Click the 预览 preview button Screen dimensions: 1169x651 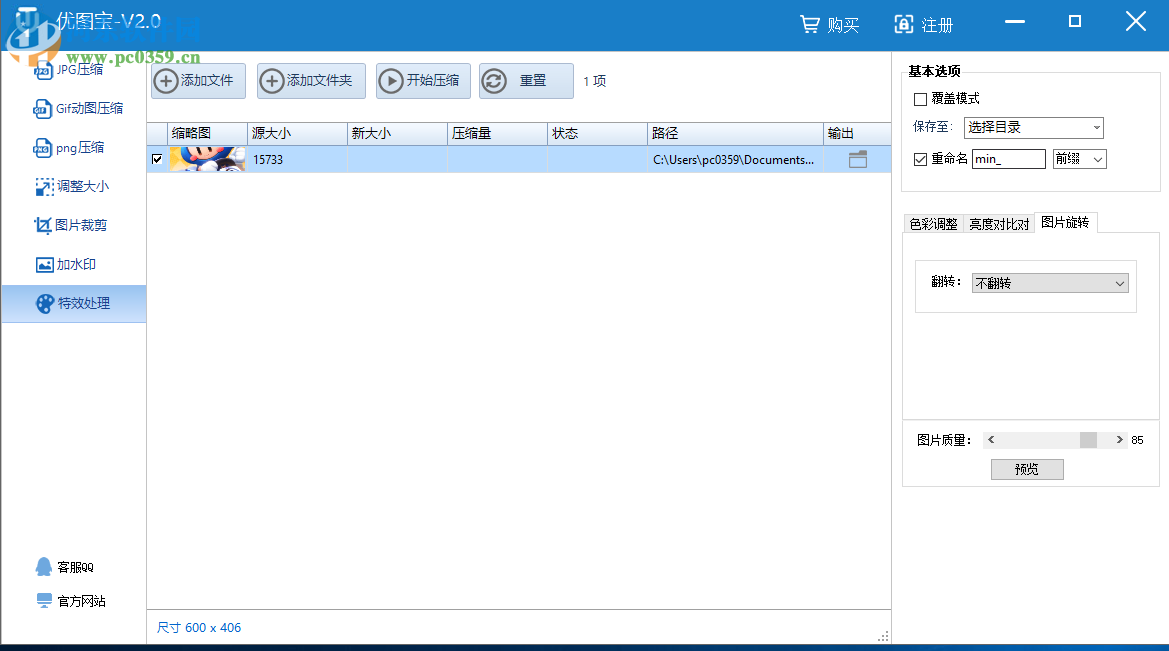pos(1027,469)
